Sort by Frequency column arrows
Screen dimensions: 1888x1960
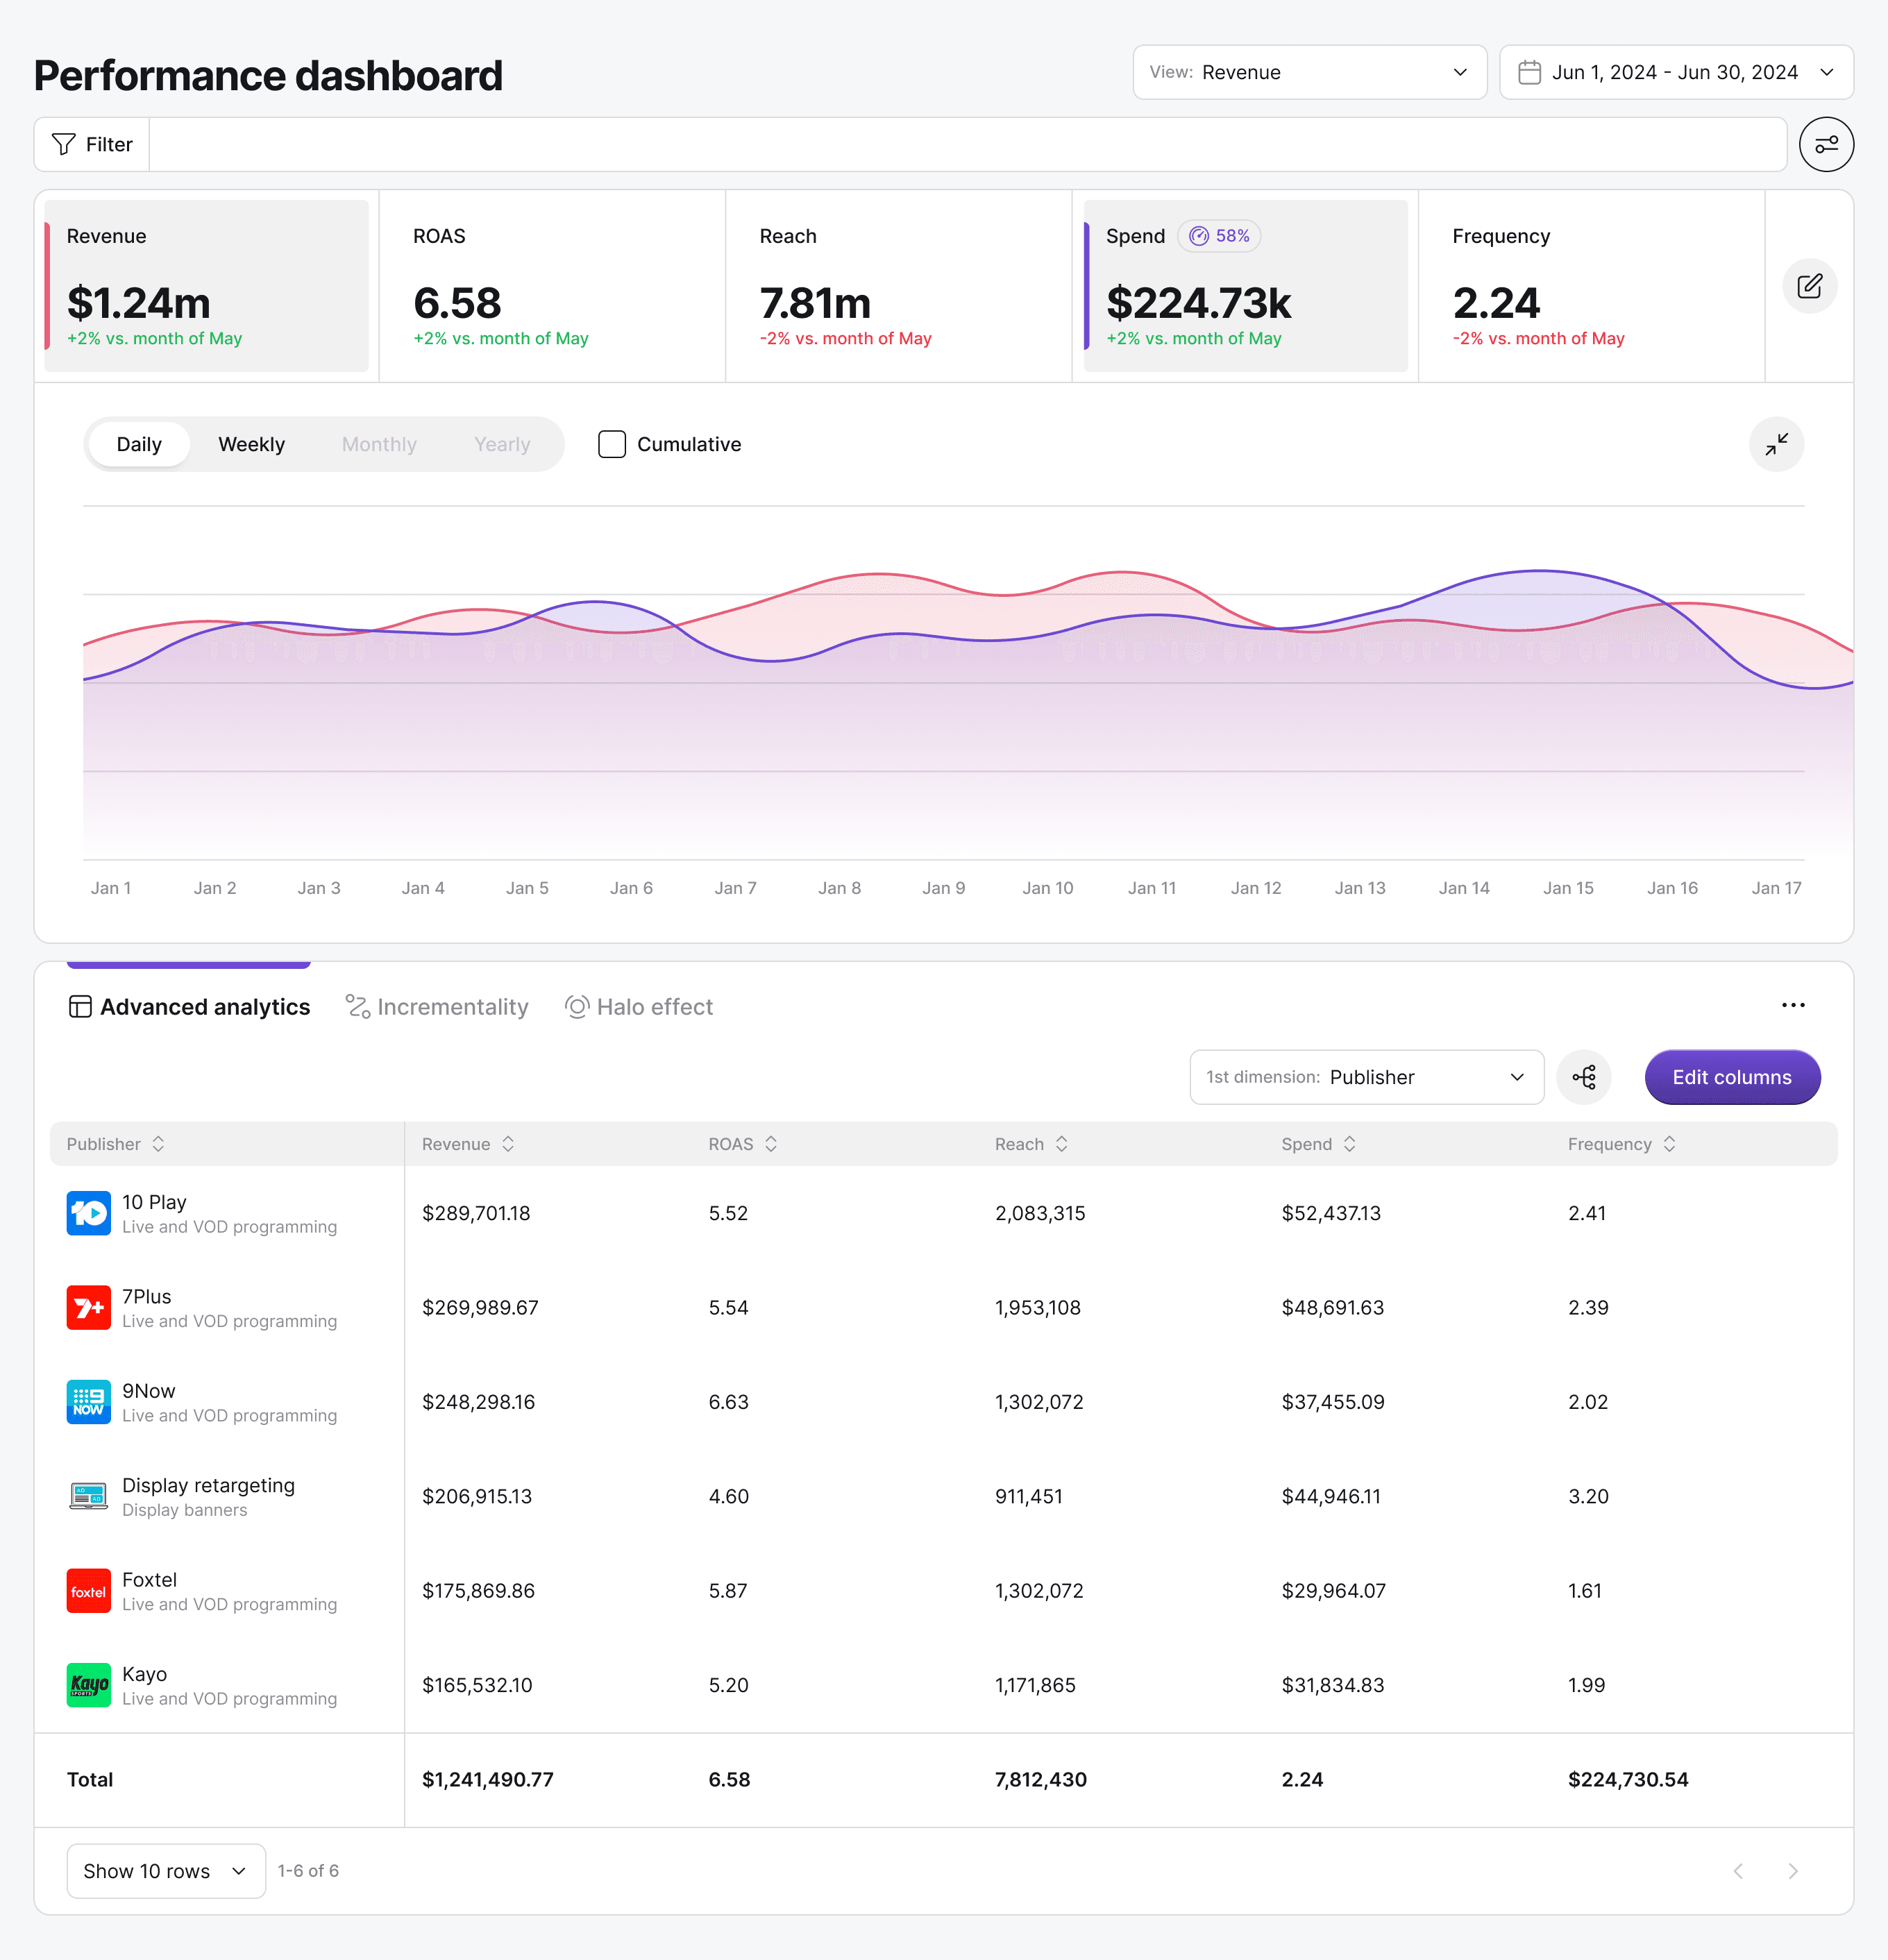(x=1669, y=1144)
